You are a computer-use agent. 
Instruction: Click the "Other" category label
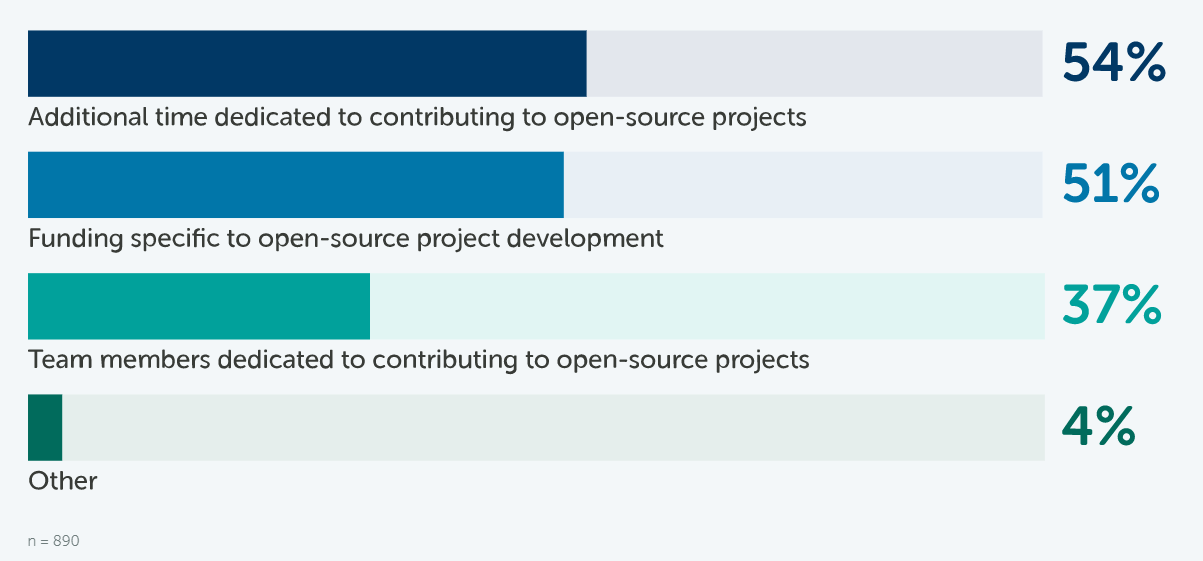point(62,481)
